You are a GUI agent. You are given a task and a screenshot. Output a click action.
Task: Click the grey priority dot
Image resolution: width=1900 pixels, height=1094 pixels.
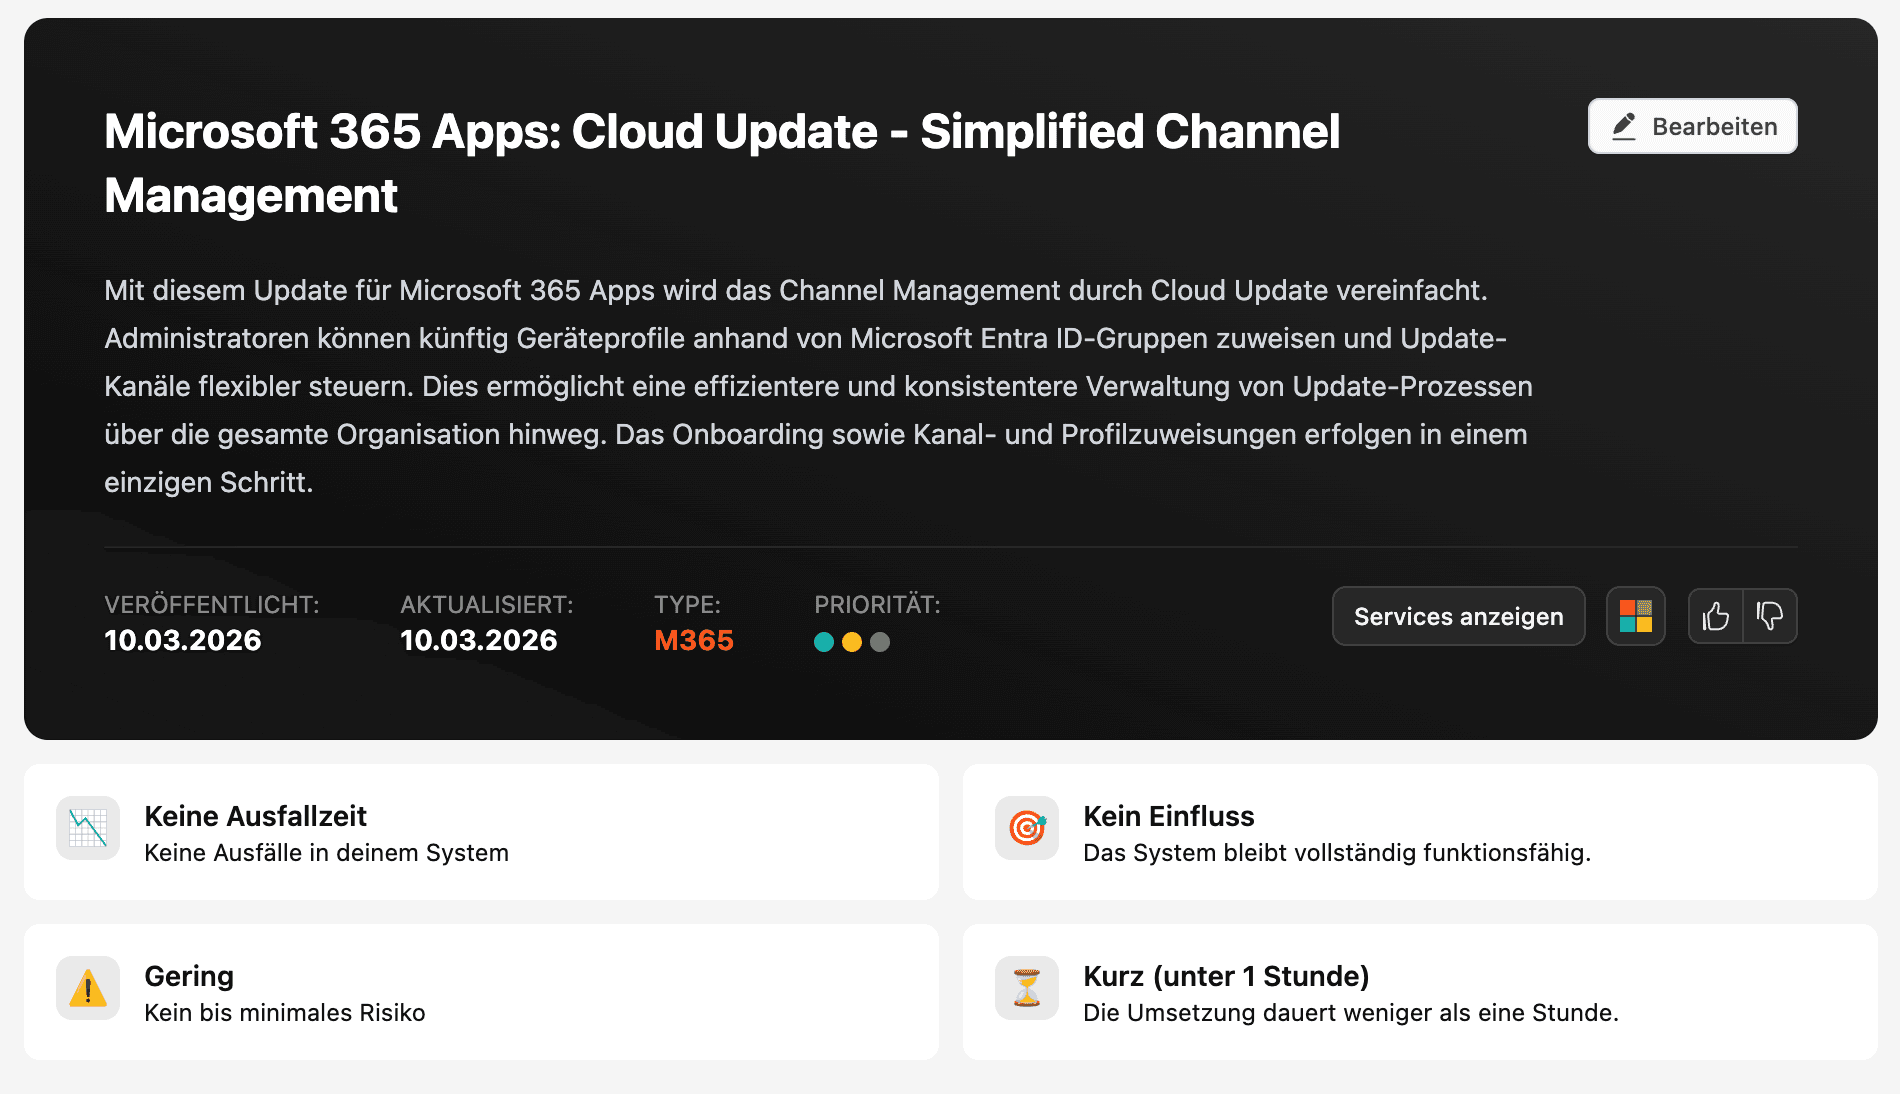pos(880,642)
